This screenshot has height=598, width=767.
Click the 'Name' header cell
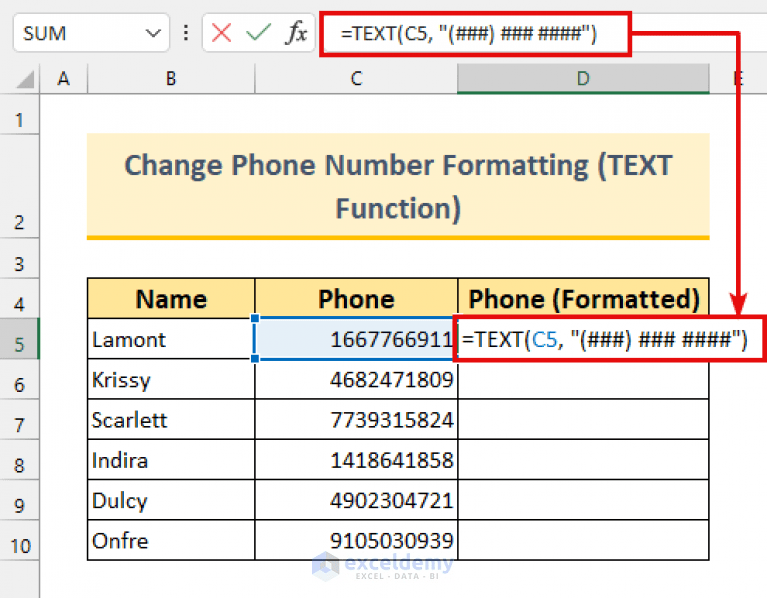[171, 299]
